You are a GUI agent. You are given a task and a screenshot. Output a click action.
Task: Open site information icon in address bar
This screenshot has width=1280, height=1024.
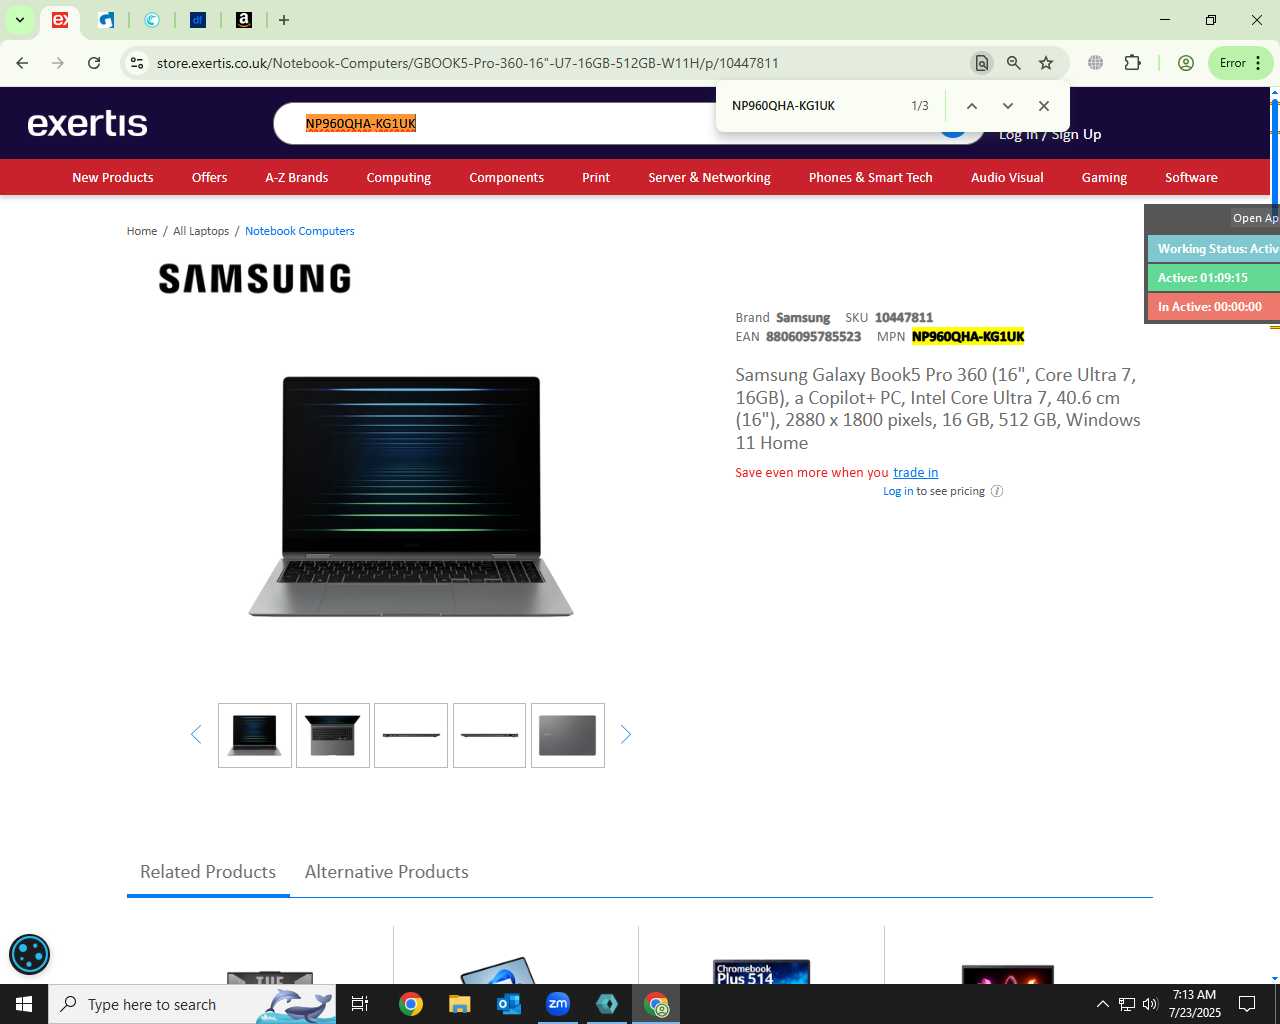(x=137, y=63)
